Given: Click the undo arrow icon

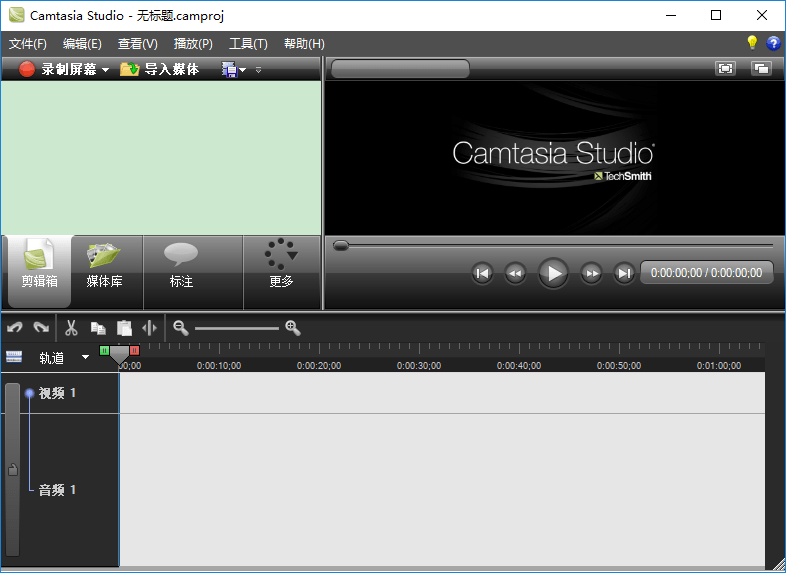Looking at the screenshot, I should click(15, 328).
